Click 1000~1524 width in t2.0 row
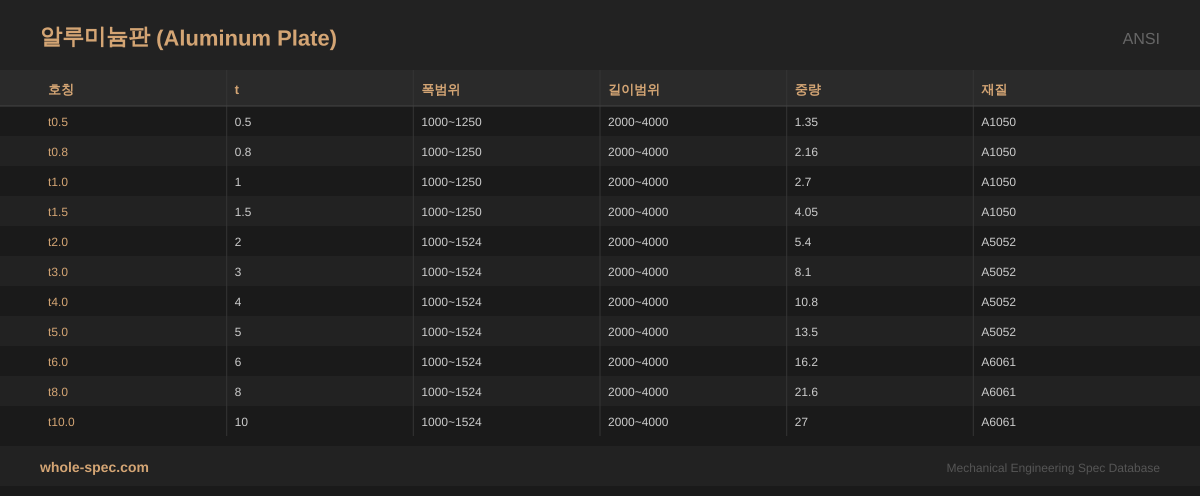This screenshot has width=1200, height=496. click(451, 242)
